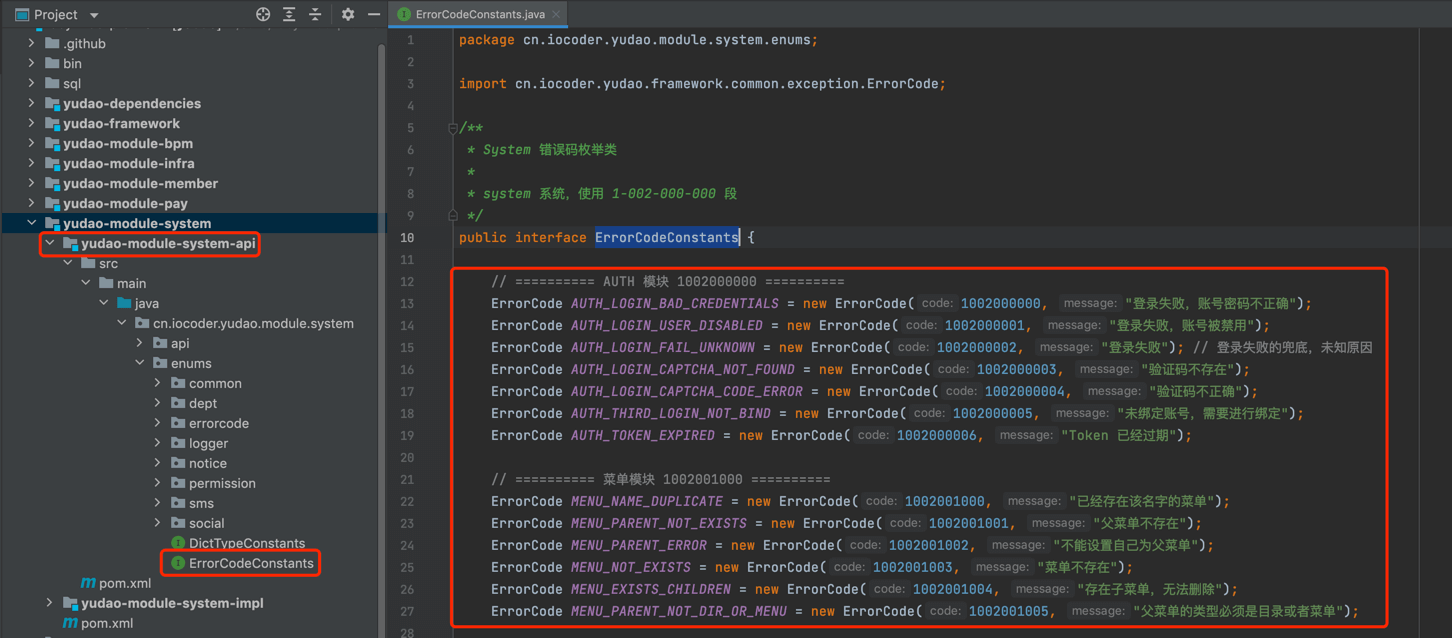Click the Expand All toolbar icon

(x=289, y=15)
